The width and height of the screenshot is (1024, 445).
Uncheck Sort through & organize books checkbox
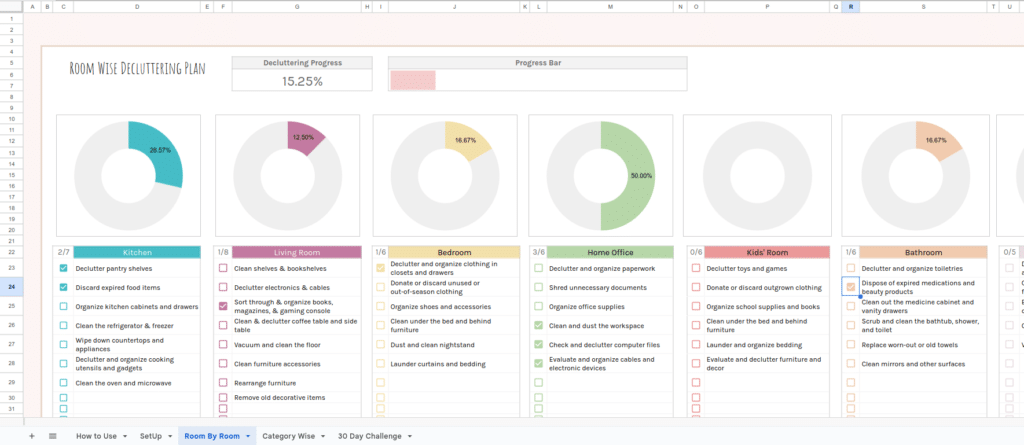pos(223,306)
